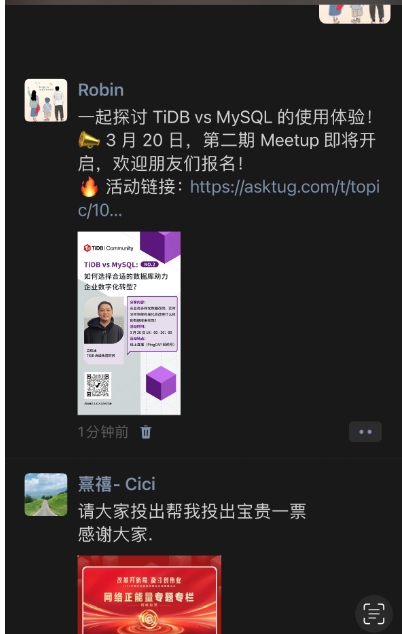Open 熹禧- Cici's road landscape avatar
This screenshot has height=634, width=402.
tap(46, 495)
